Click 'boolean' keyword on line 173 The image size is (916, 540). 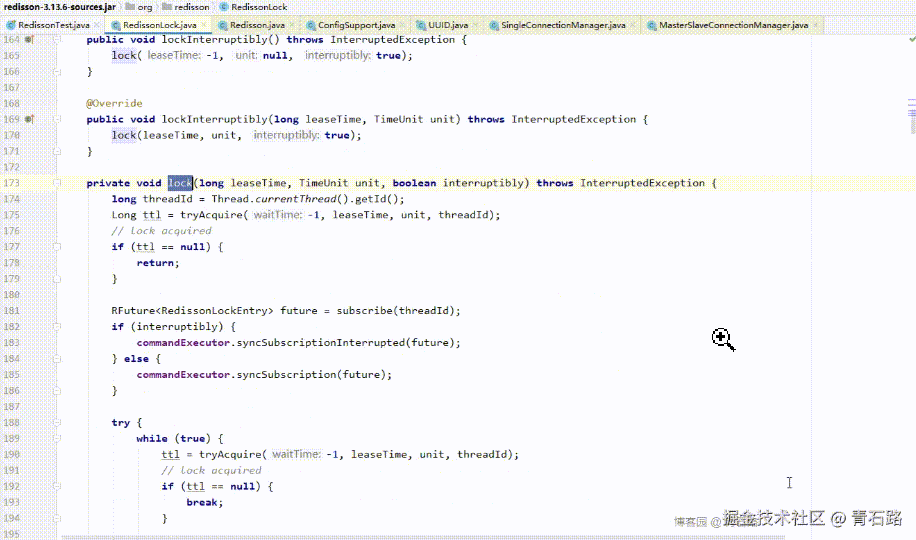(x=414, y=183)
